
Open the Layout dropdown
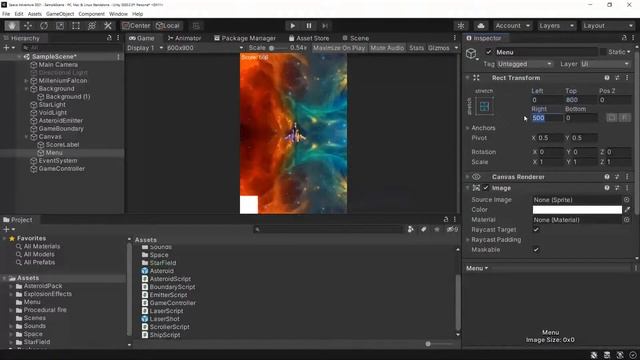(x=608, y=26)
